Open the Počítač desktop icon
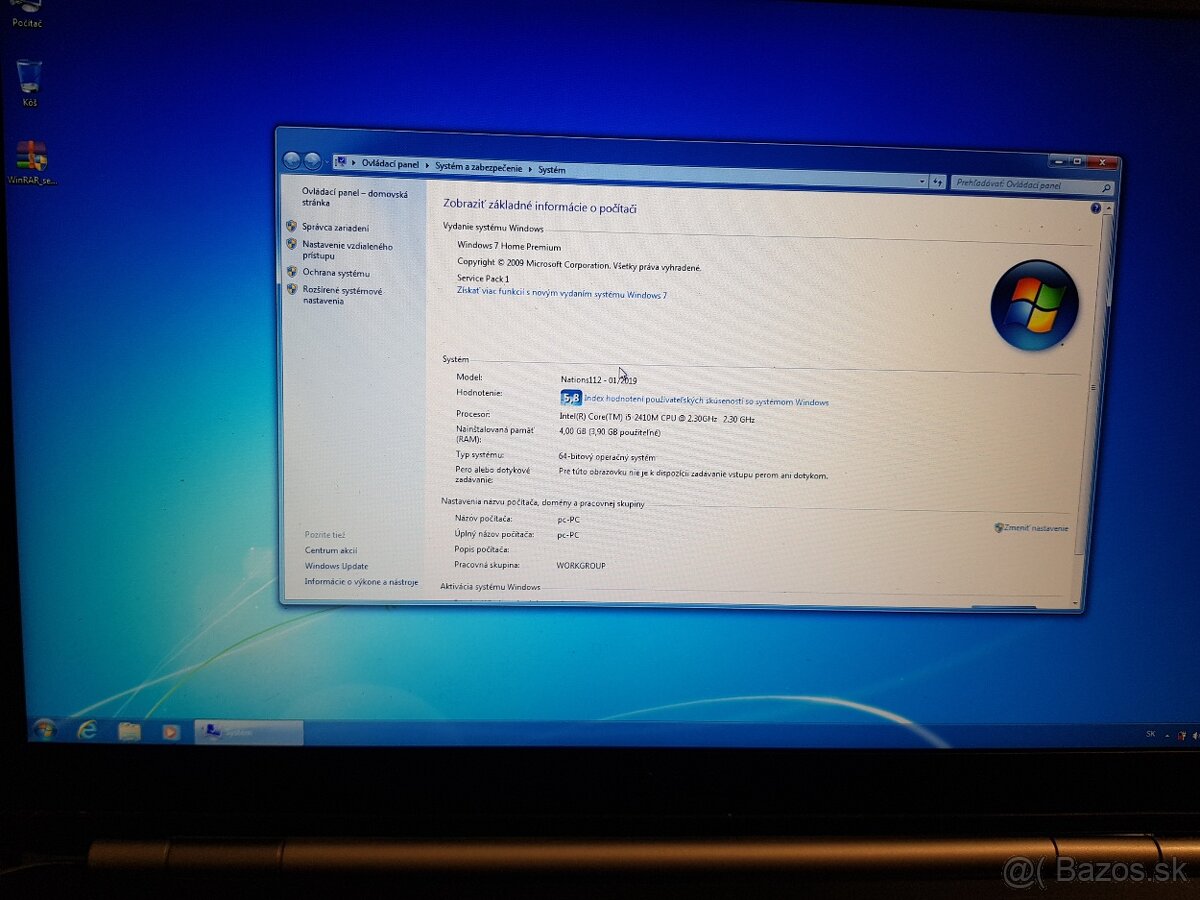The height and width of the screenshot is (900, 1200). pos(27,10)
